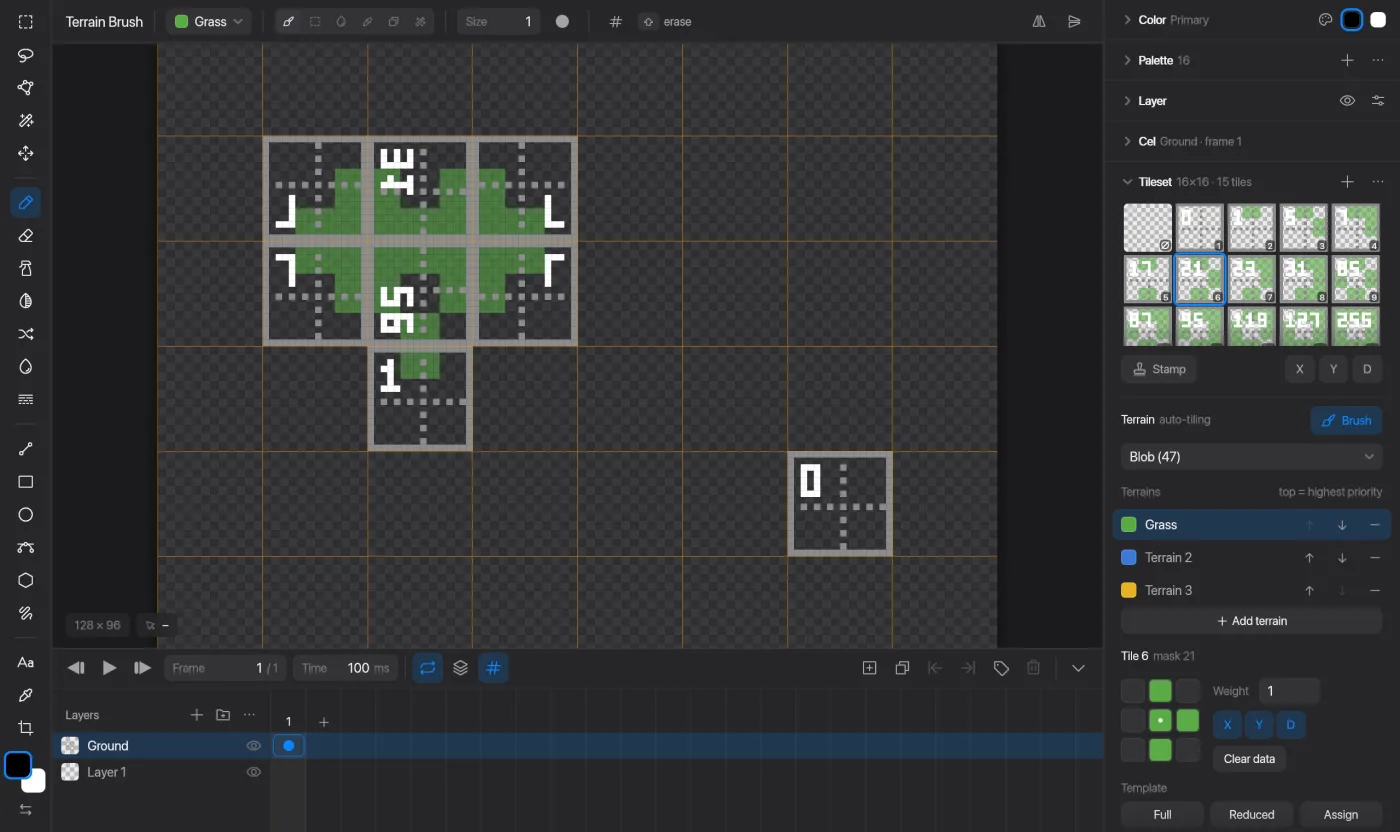This screenshot has height=832, width=1400.
Task: Select the magic wand tool
Action: (x=26, y=121)
